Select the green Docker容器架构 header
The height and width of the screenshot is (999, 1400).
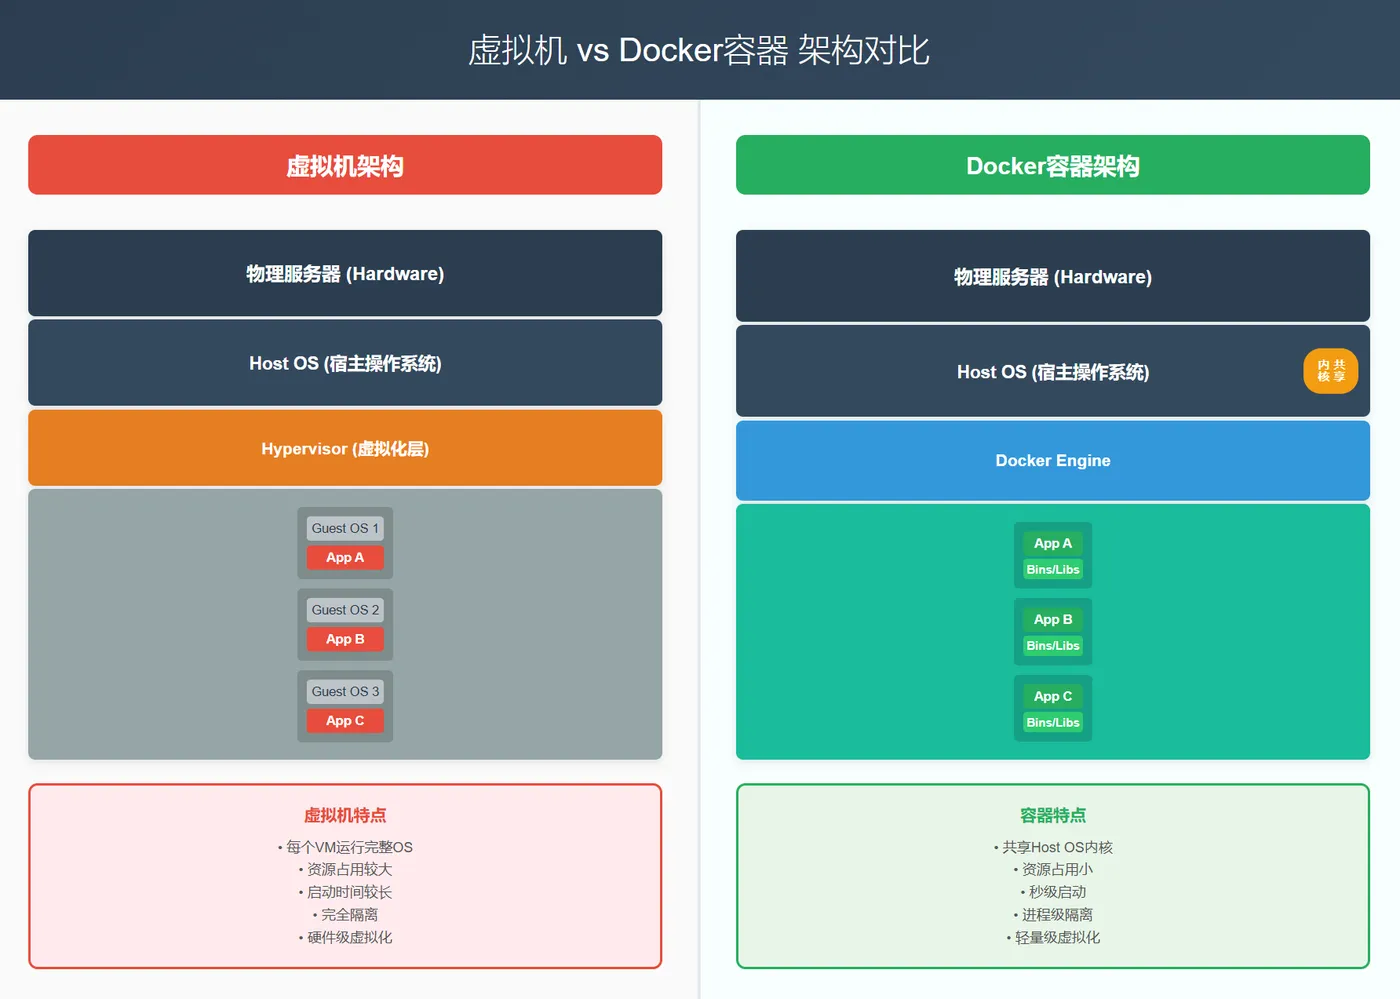pyautogui.click(x=1053, y=165)
